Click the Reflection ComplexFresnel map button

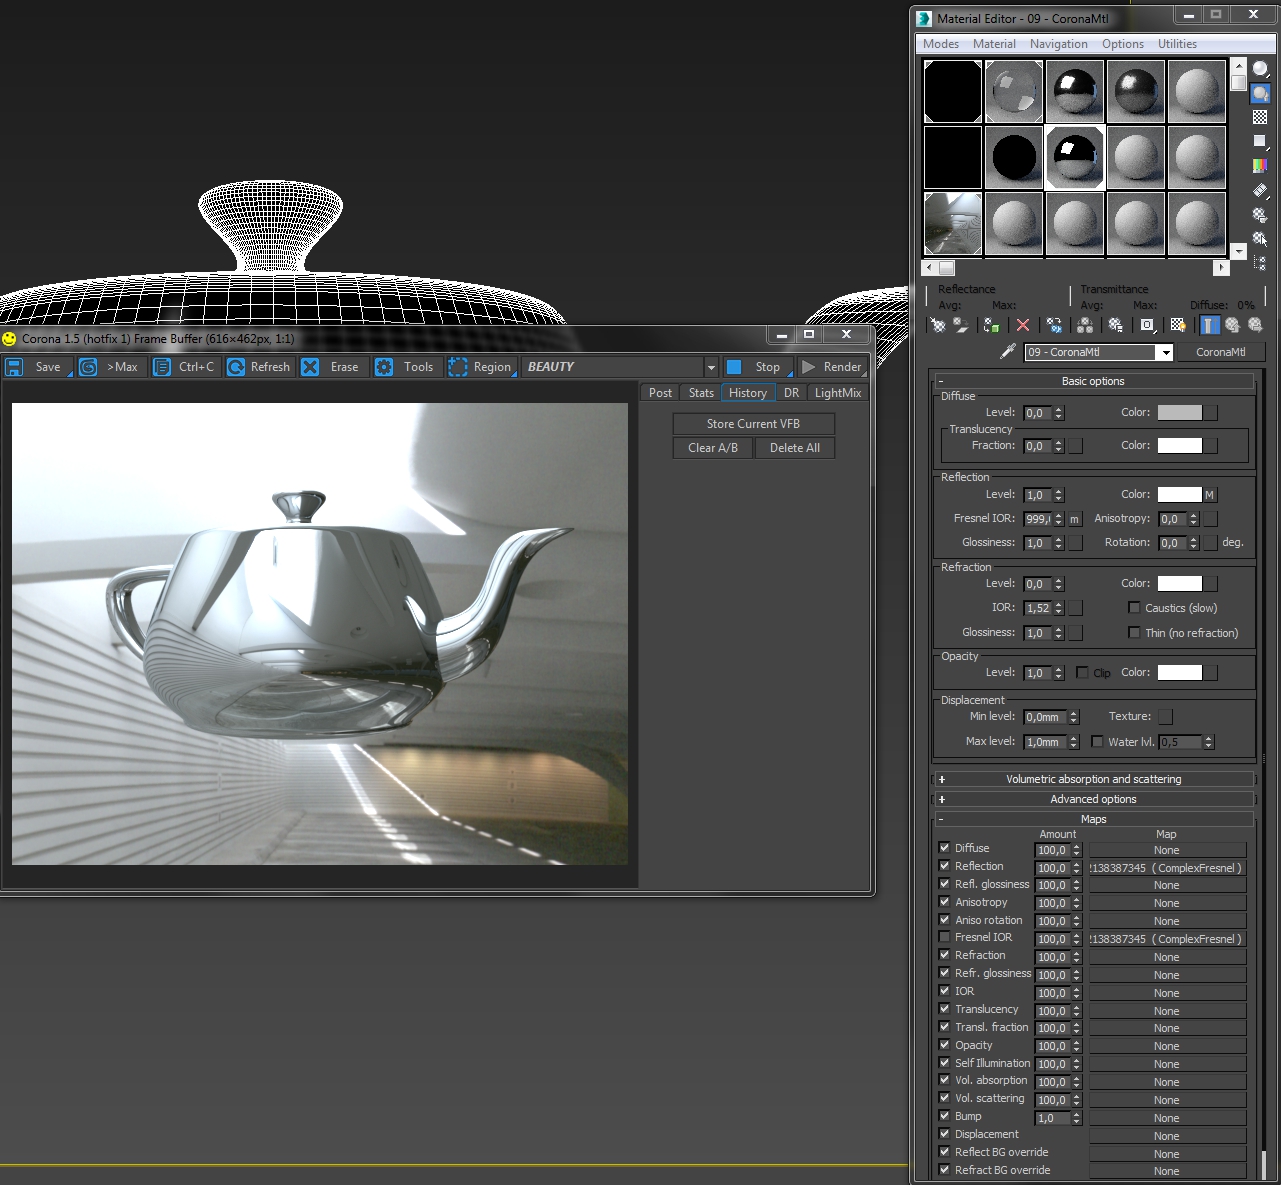click(1167, 868)
